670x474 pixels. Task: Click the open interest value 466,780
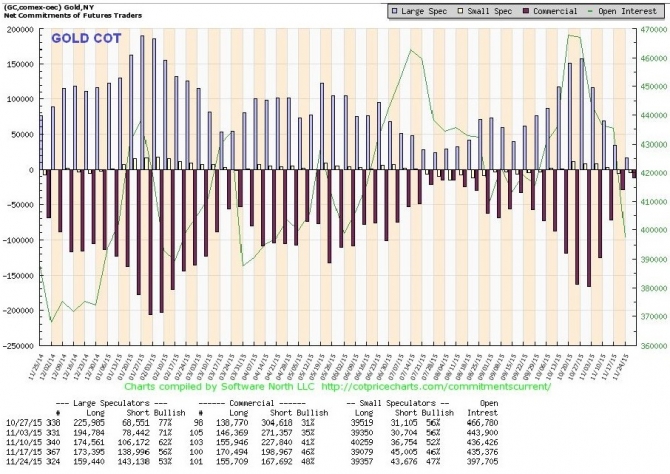[x=482, y=423]
